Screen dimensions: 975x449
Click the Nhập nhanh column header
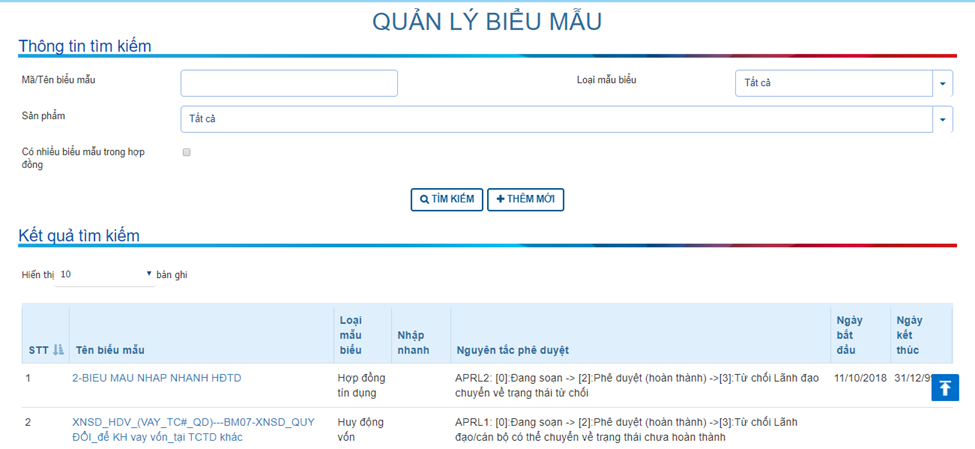(413, 342)
